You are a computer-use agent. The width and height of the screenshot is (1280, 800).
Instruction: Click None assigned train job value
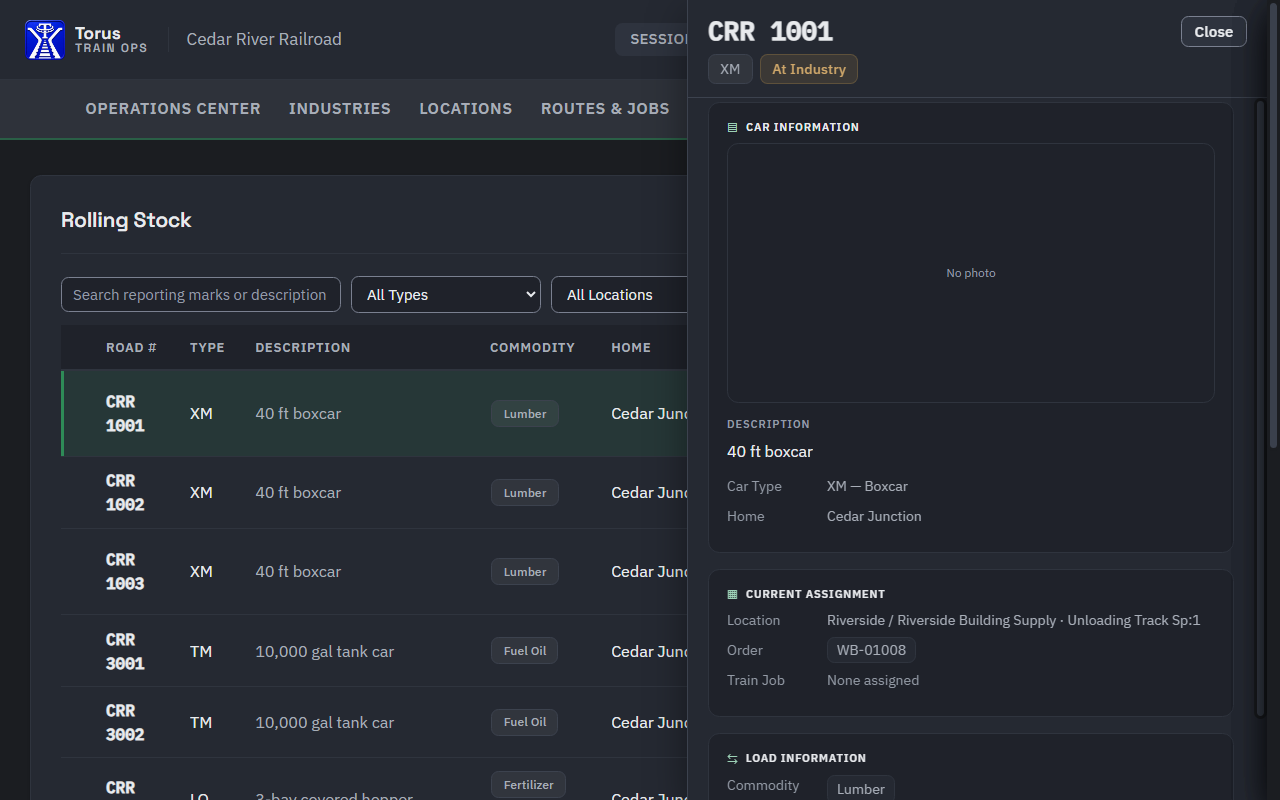pos(873,680)
